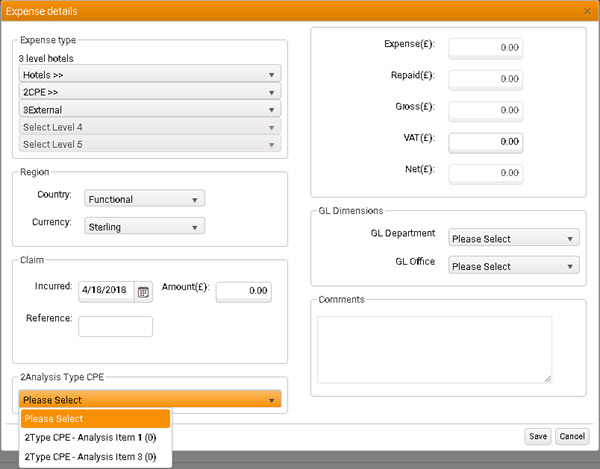Focus the Reference text field
The width and height of the screenshot is (600, 469).
tap(115, 326)
